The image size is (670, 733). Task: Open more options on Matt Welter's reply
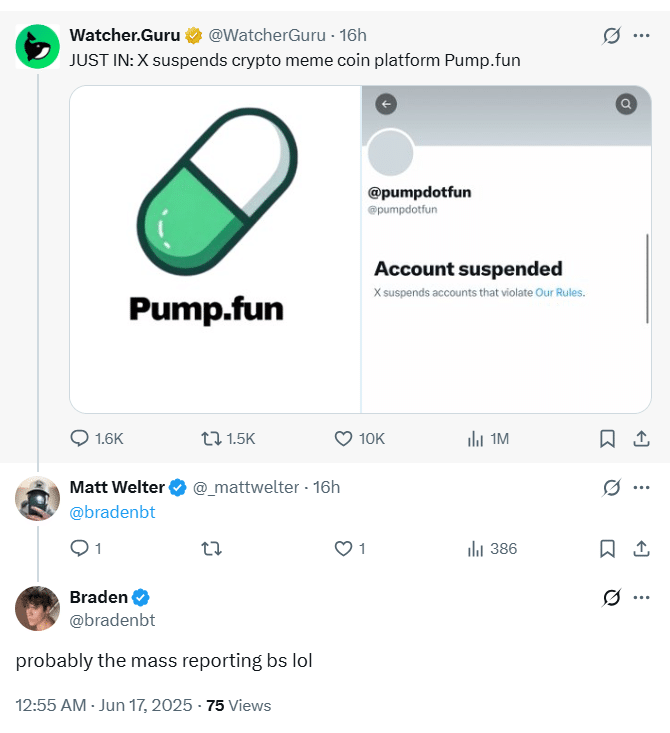coord(641,487)
